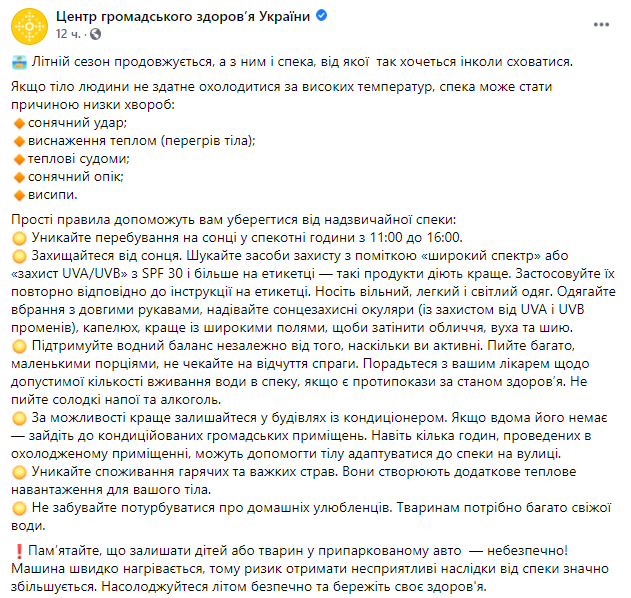
Task: Click the yellow circle before Не забувайте
Action: point(20,508)
